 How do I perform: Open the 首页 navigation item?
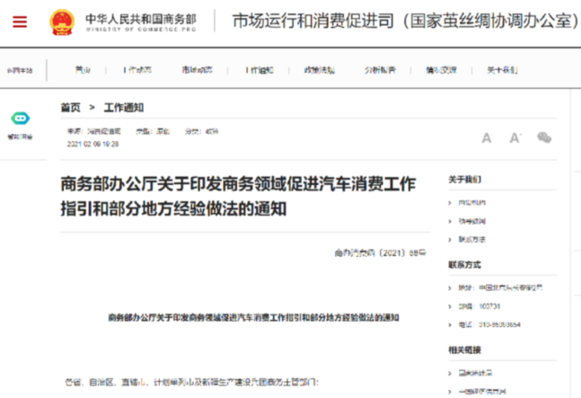(83, 70)
